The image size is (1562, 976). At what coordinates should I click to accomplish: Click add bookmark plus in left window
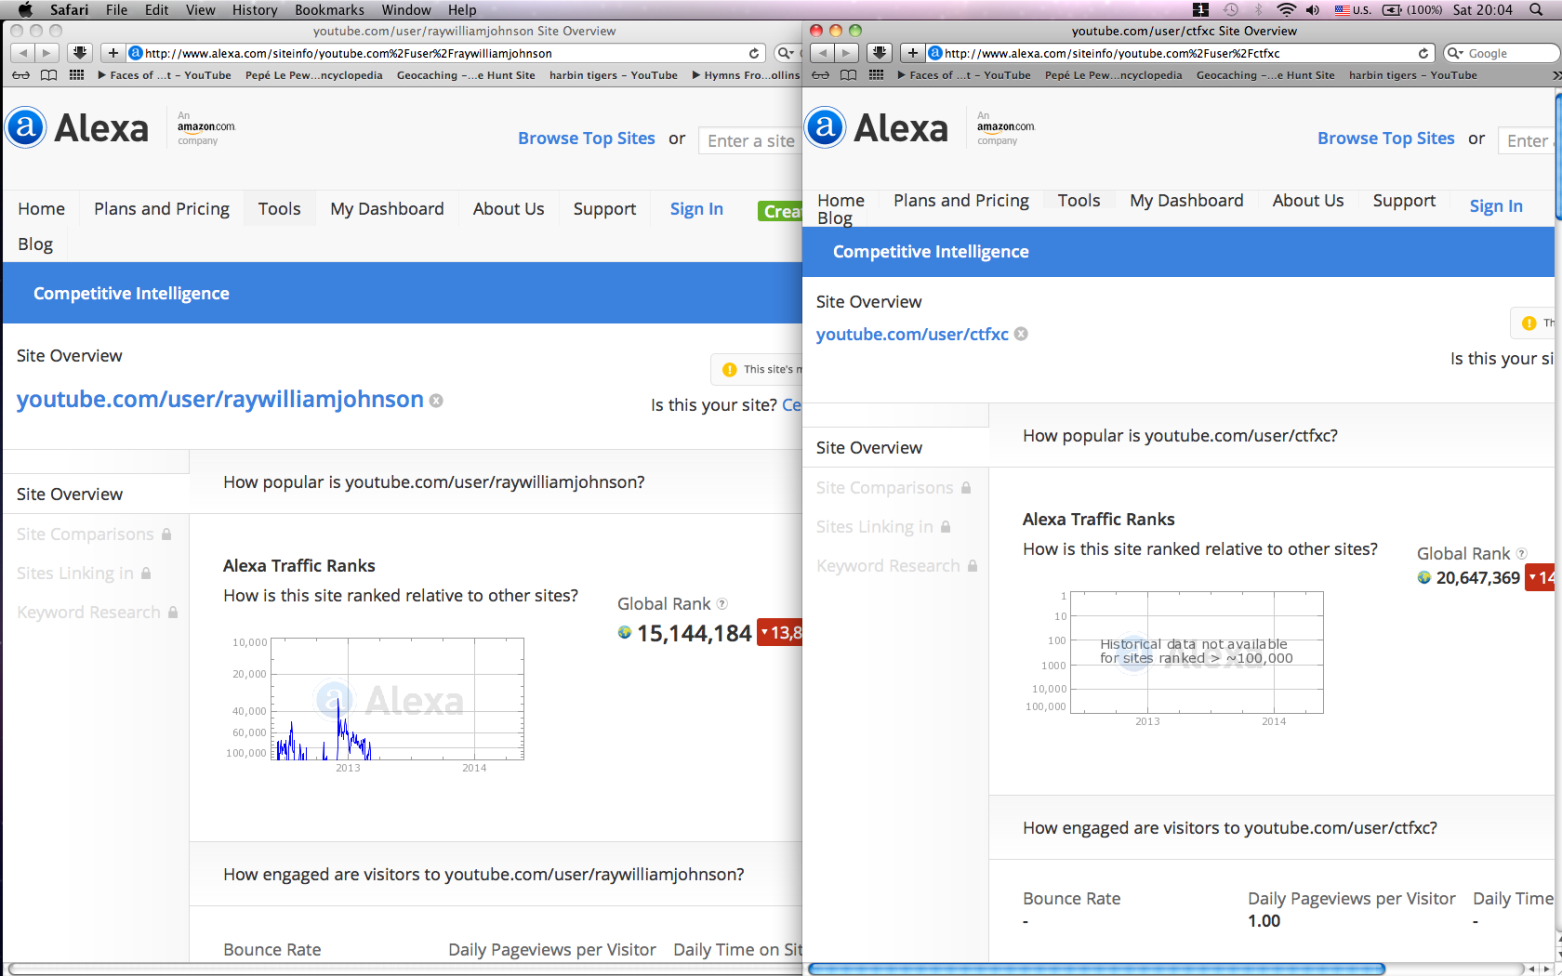[x=113, y=53]
